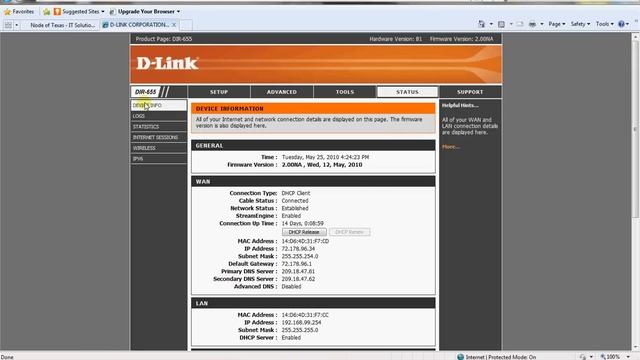Expand the Print dropdown arrow
Screen dimensions: 640x360
tap(542, 24)
